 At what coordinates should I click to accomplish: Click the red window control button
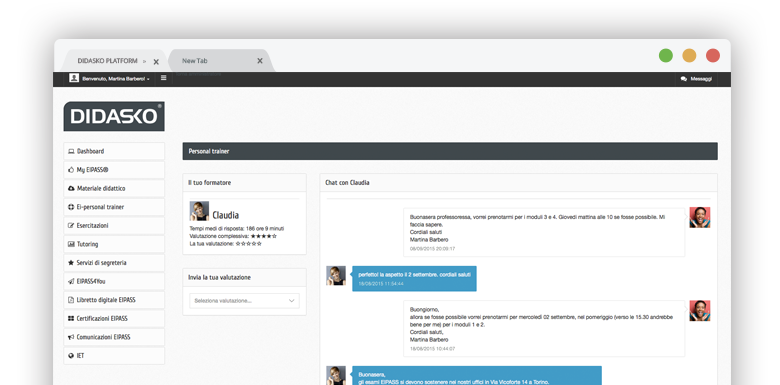coord(713,55)
